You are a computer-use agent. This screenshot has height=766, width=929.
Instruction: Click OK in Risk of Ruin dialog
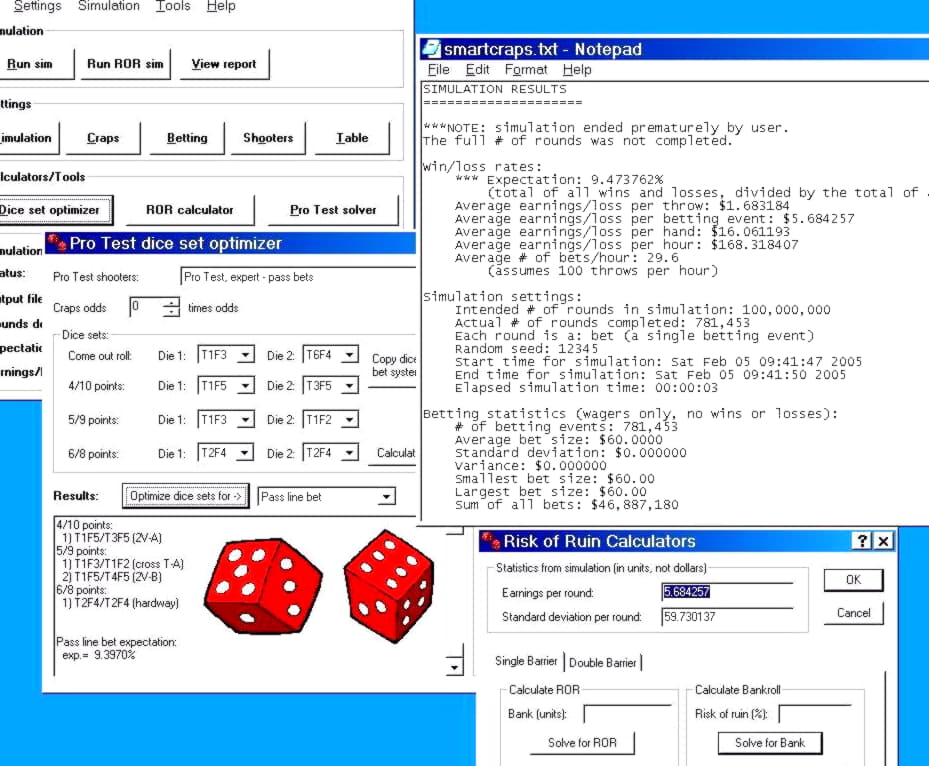pos(853,580)
